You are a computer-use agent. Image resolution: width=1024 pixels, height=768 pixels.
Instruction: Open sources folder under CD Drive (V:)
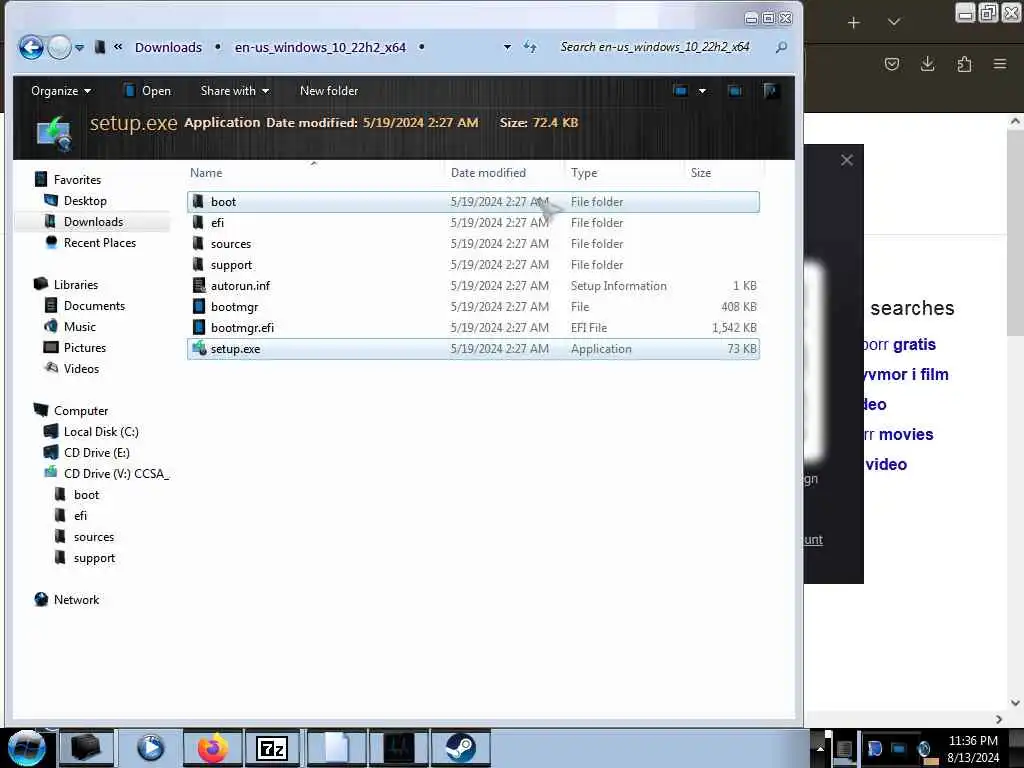pyautogui.click(x=94, y=537)
